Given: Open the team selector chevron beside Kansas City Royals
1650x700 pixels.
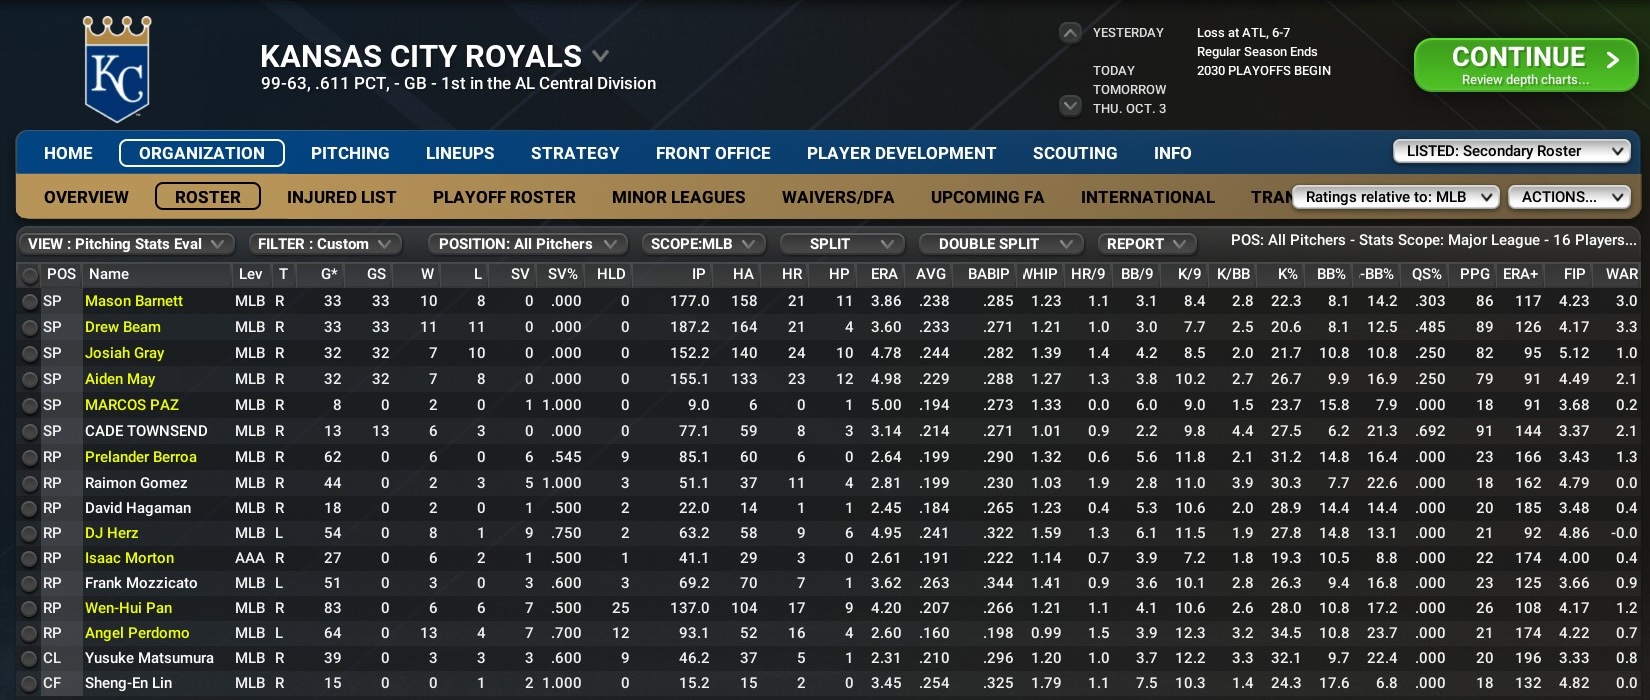Looking at the screenshot, I should [x=600, y=56].
